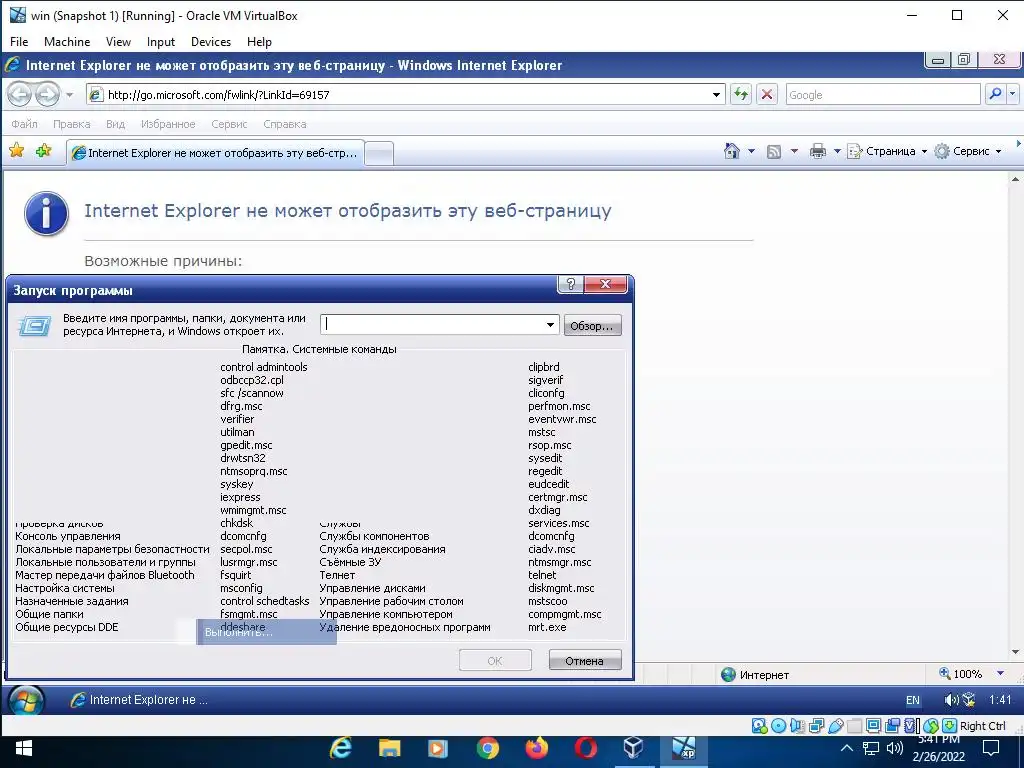Open the Favorites Center star icon
The height and width of the screenshot is (768, 1024).
16,151
